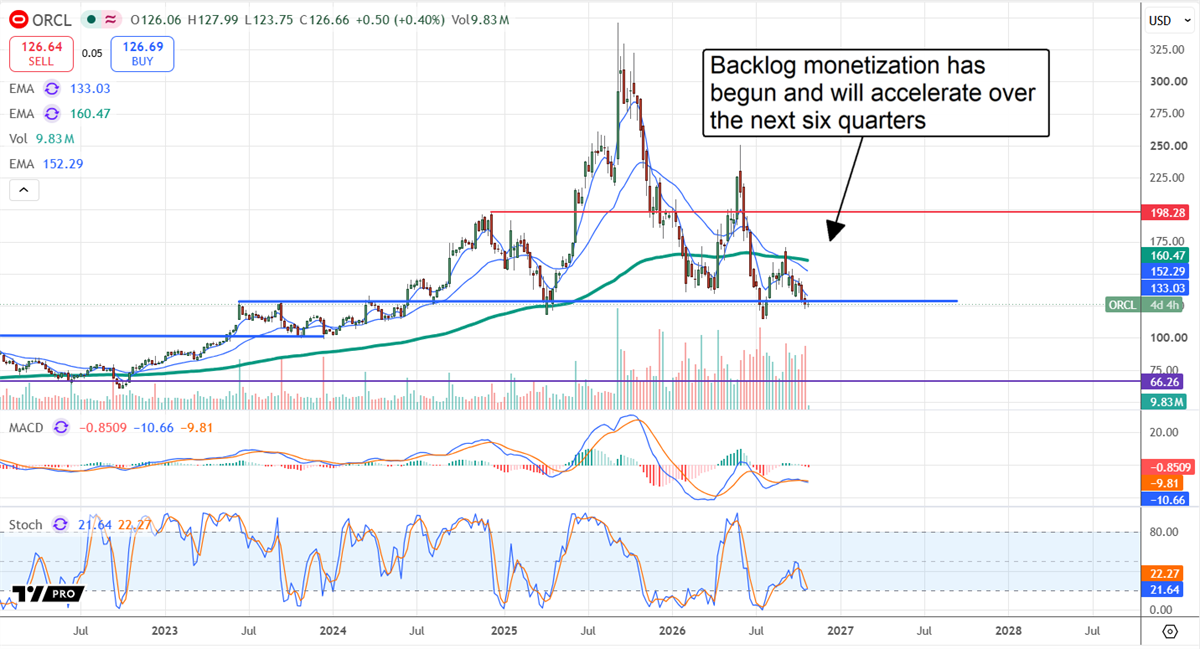
Task: Click the blue 152.29 price-axis label
Action: (1165, 271)
